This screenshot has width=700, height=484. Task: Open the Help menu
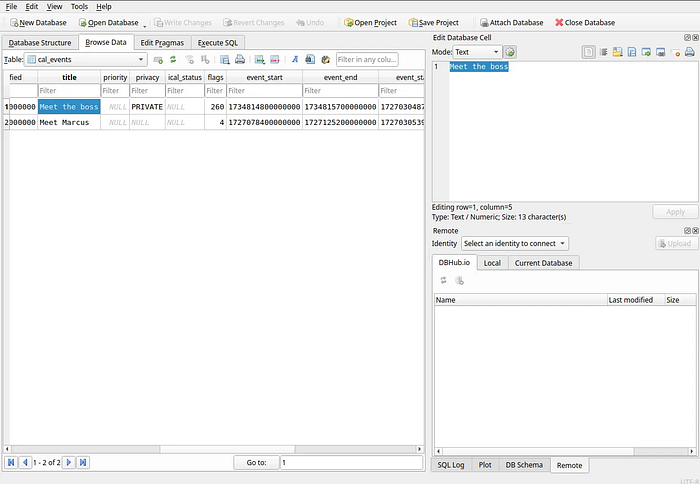click(104, 7)
